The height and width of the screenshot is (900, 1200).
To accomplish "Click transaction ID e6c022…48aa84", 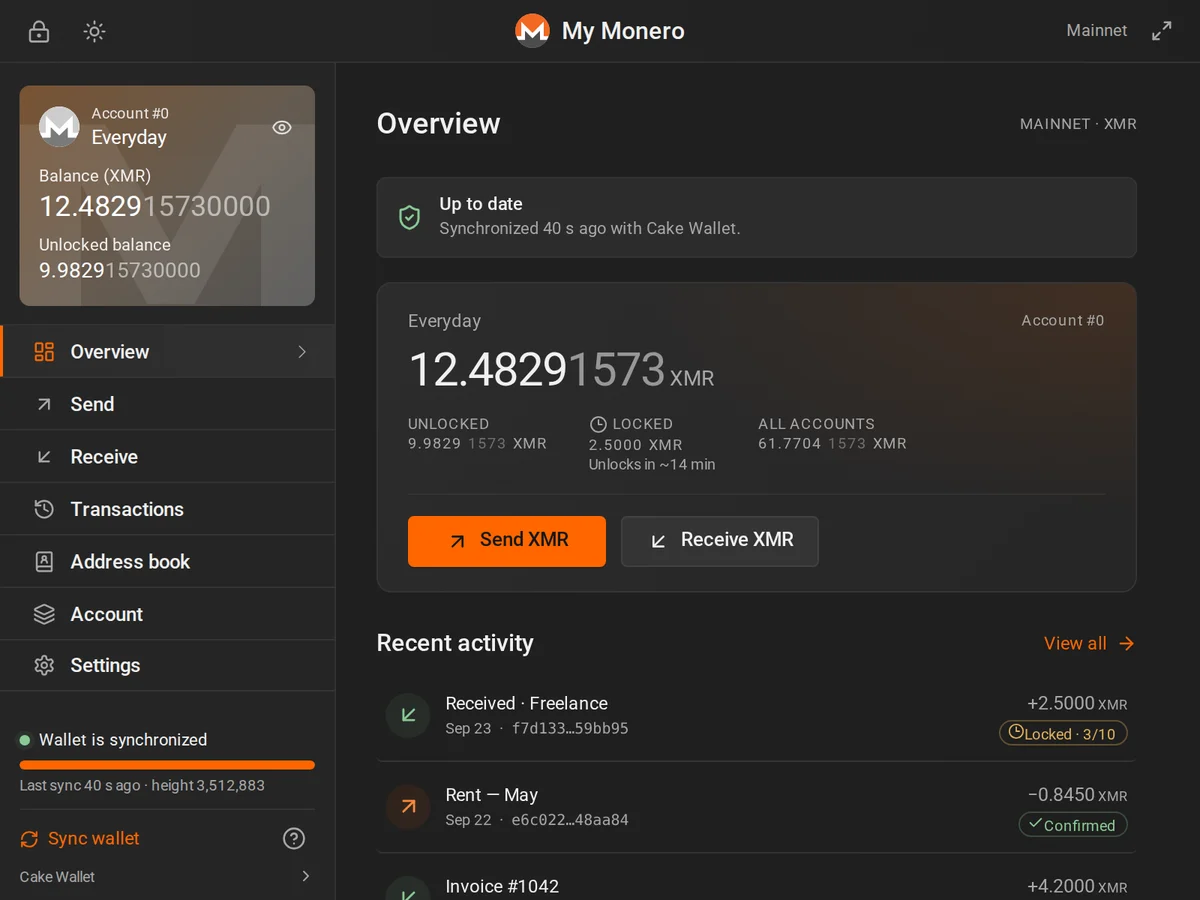I will [x=570, y=821].
